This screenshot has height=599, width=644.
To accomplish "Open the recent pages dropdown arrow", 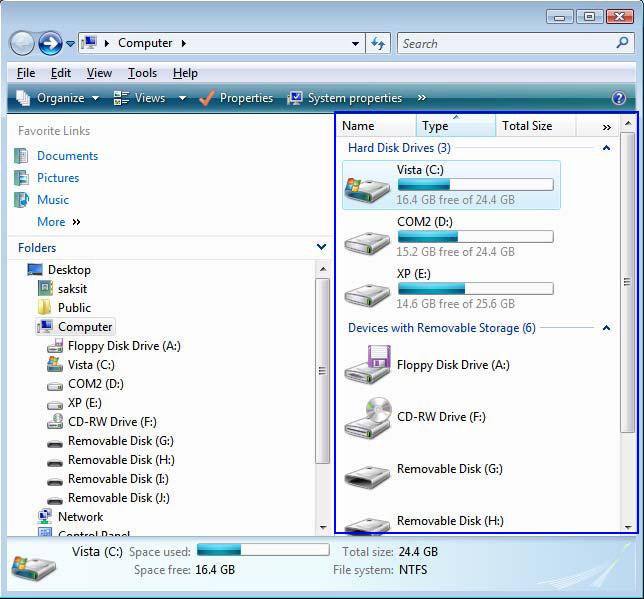I will (x=70, y=43).
